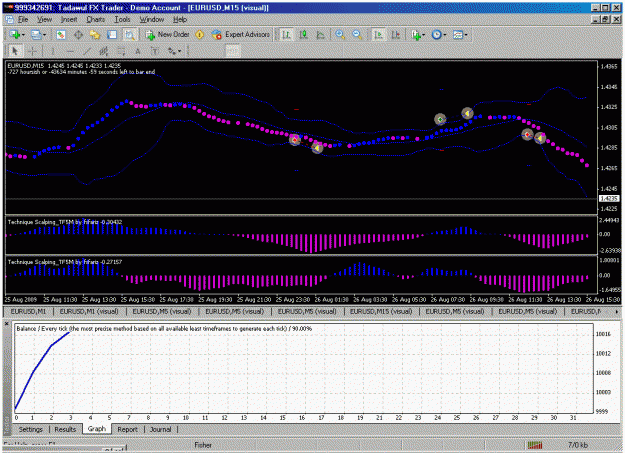This screenshot has height=453, width=625.
Task: Click the connection status bars icon
Action: point(535,445)
